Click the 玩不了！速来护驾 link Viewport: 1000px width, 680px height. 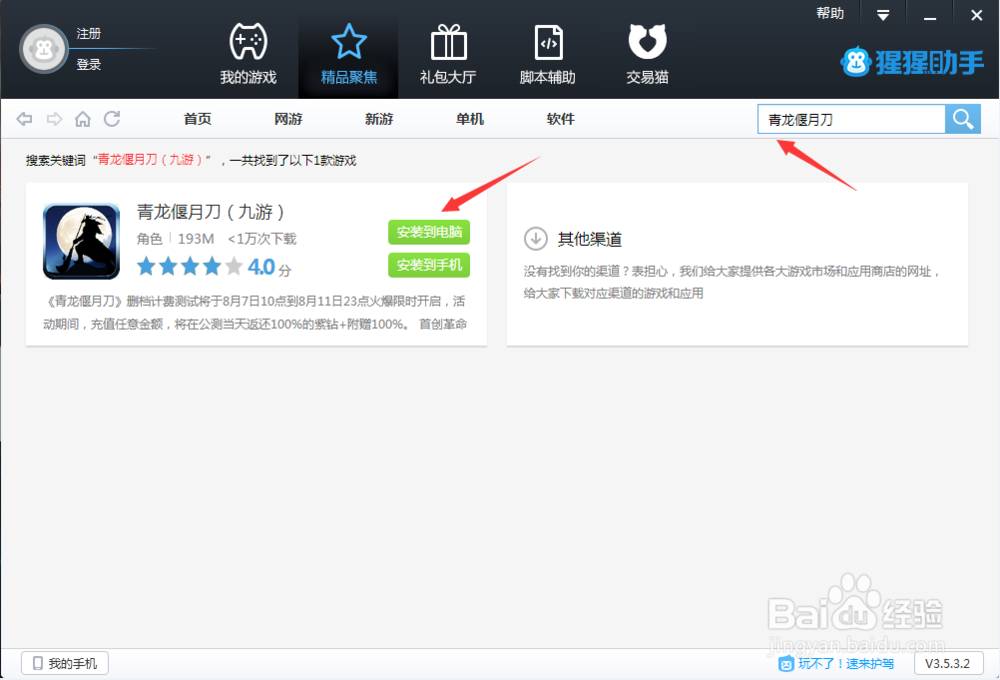pos(837,664)
